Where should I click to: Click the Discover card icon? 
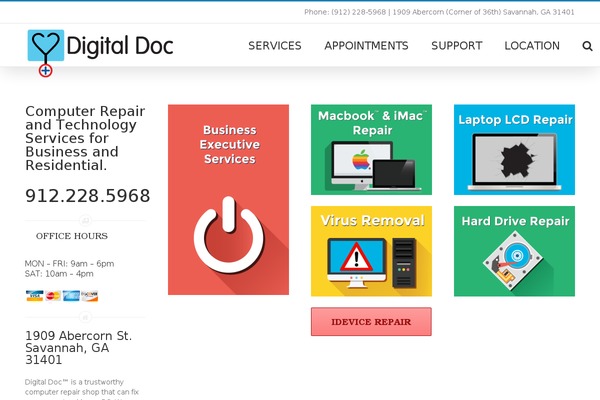tap(90, 296)
